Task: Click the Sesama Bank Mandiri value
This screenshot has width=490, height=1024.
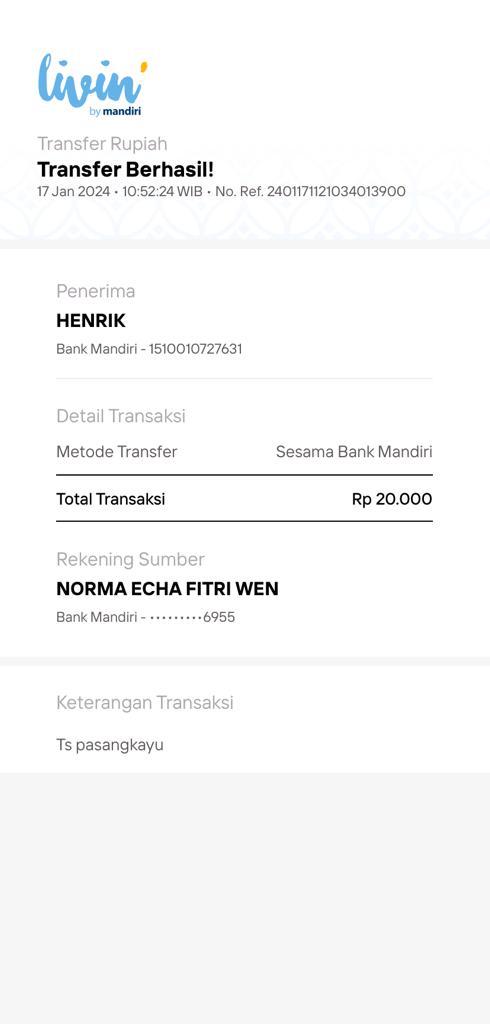Action: pyautogui.click(x=354, y=452)
